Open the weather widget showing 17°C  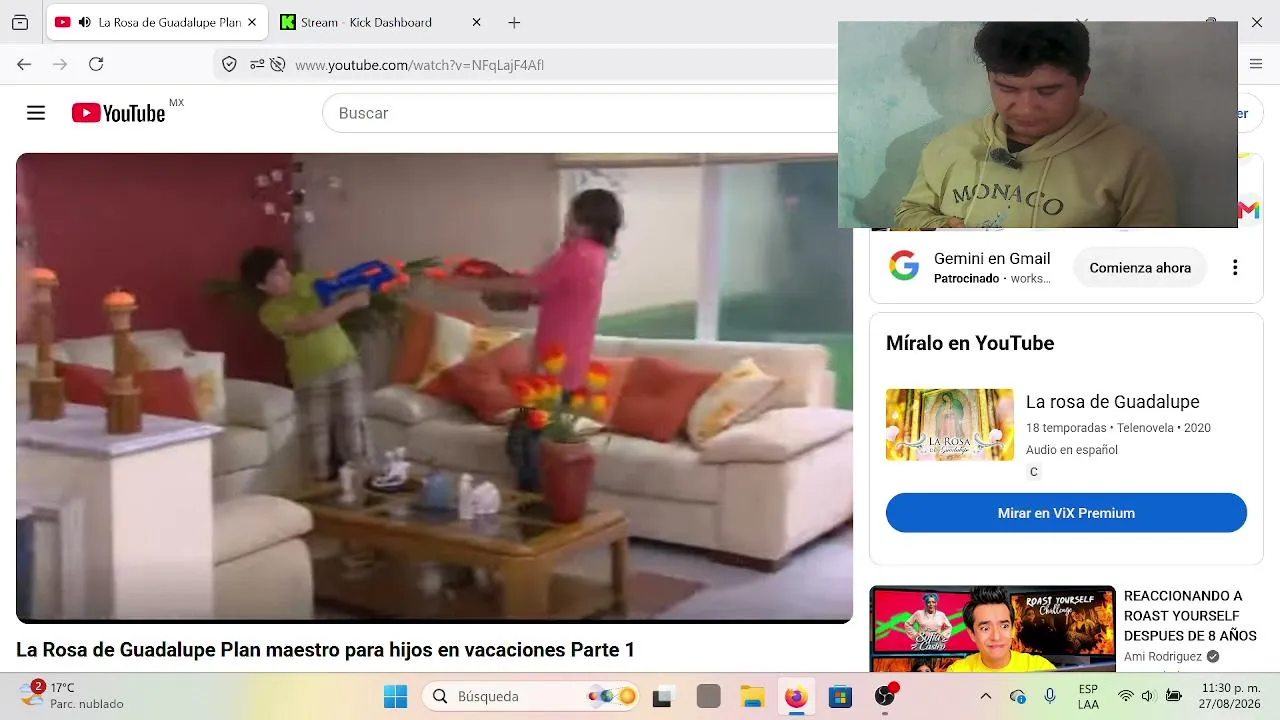72,695
